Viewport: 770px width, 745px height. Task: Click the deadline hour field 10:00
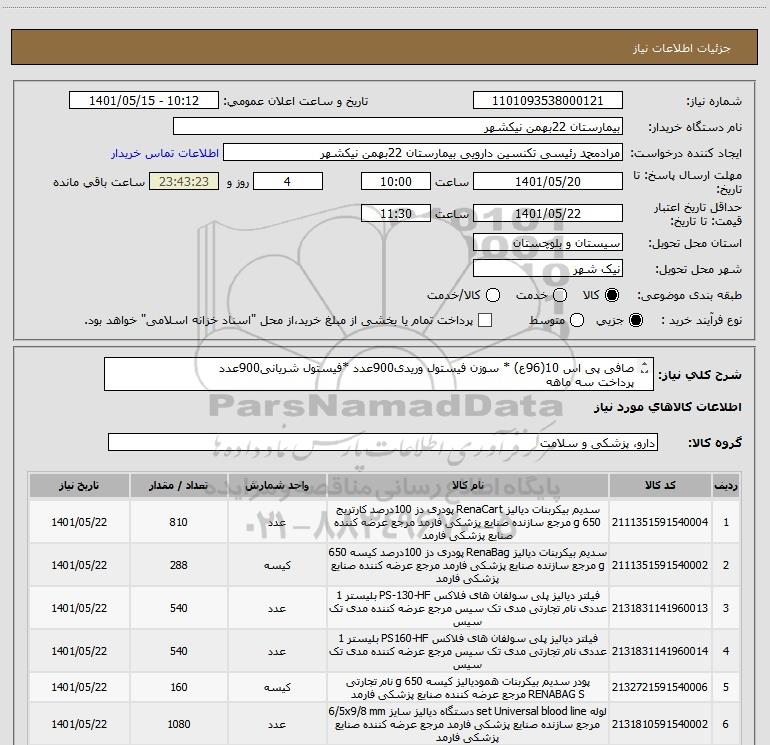click(x=396, y=181)
